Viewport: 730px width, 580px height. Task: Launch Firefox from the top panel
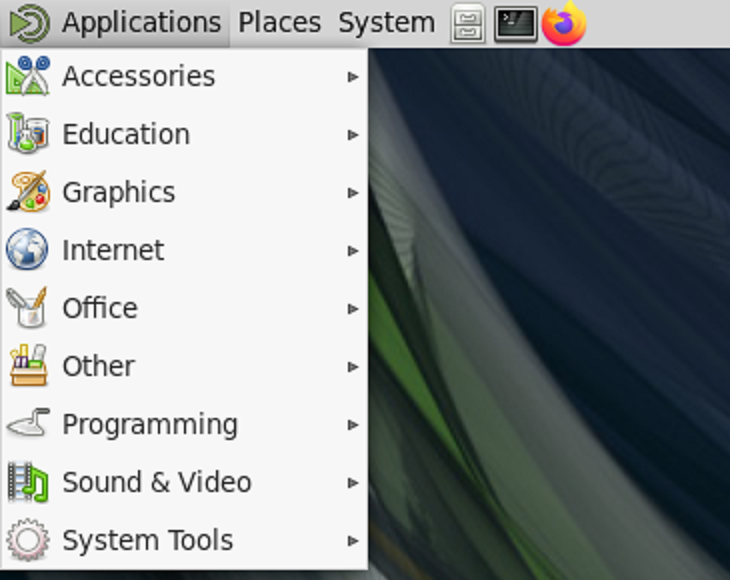(564, 24)
